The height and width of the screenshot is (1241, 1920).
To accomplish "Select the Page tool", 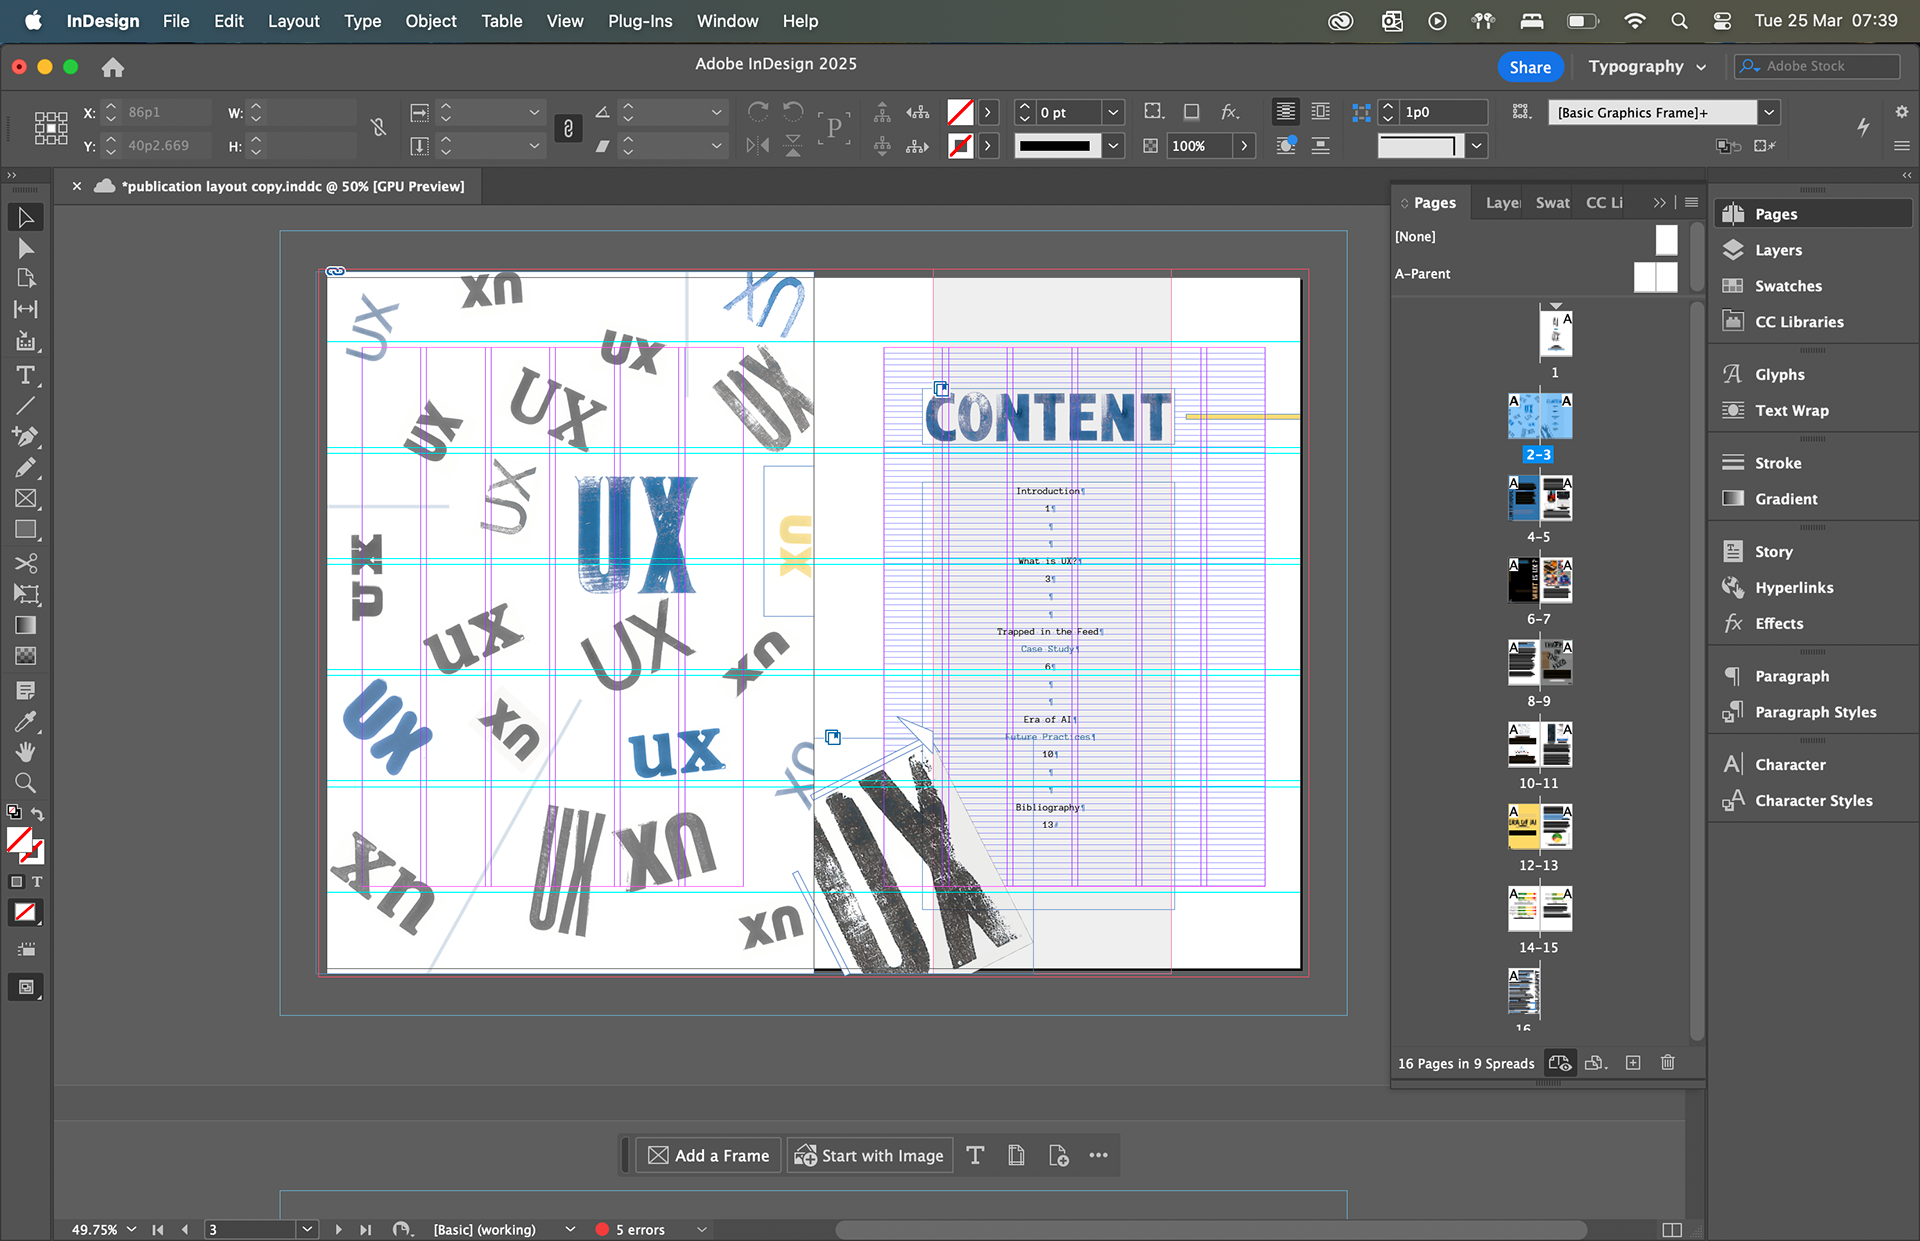I will 26,279.
